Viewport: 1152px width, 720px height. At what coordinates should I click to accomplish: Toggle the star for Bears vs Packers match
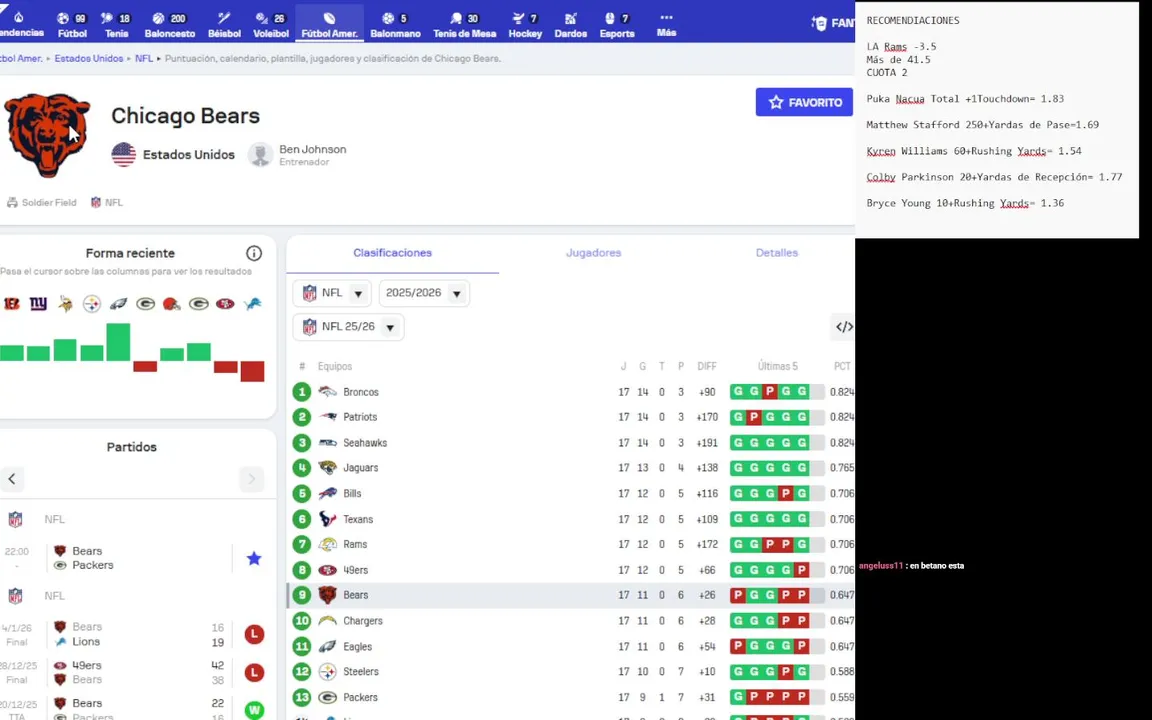254,558
